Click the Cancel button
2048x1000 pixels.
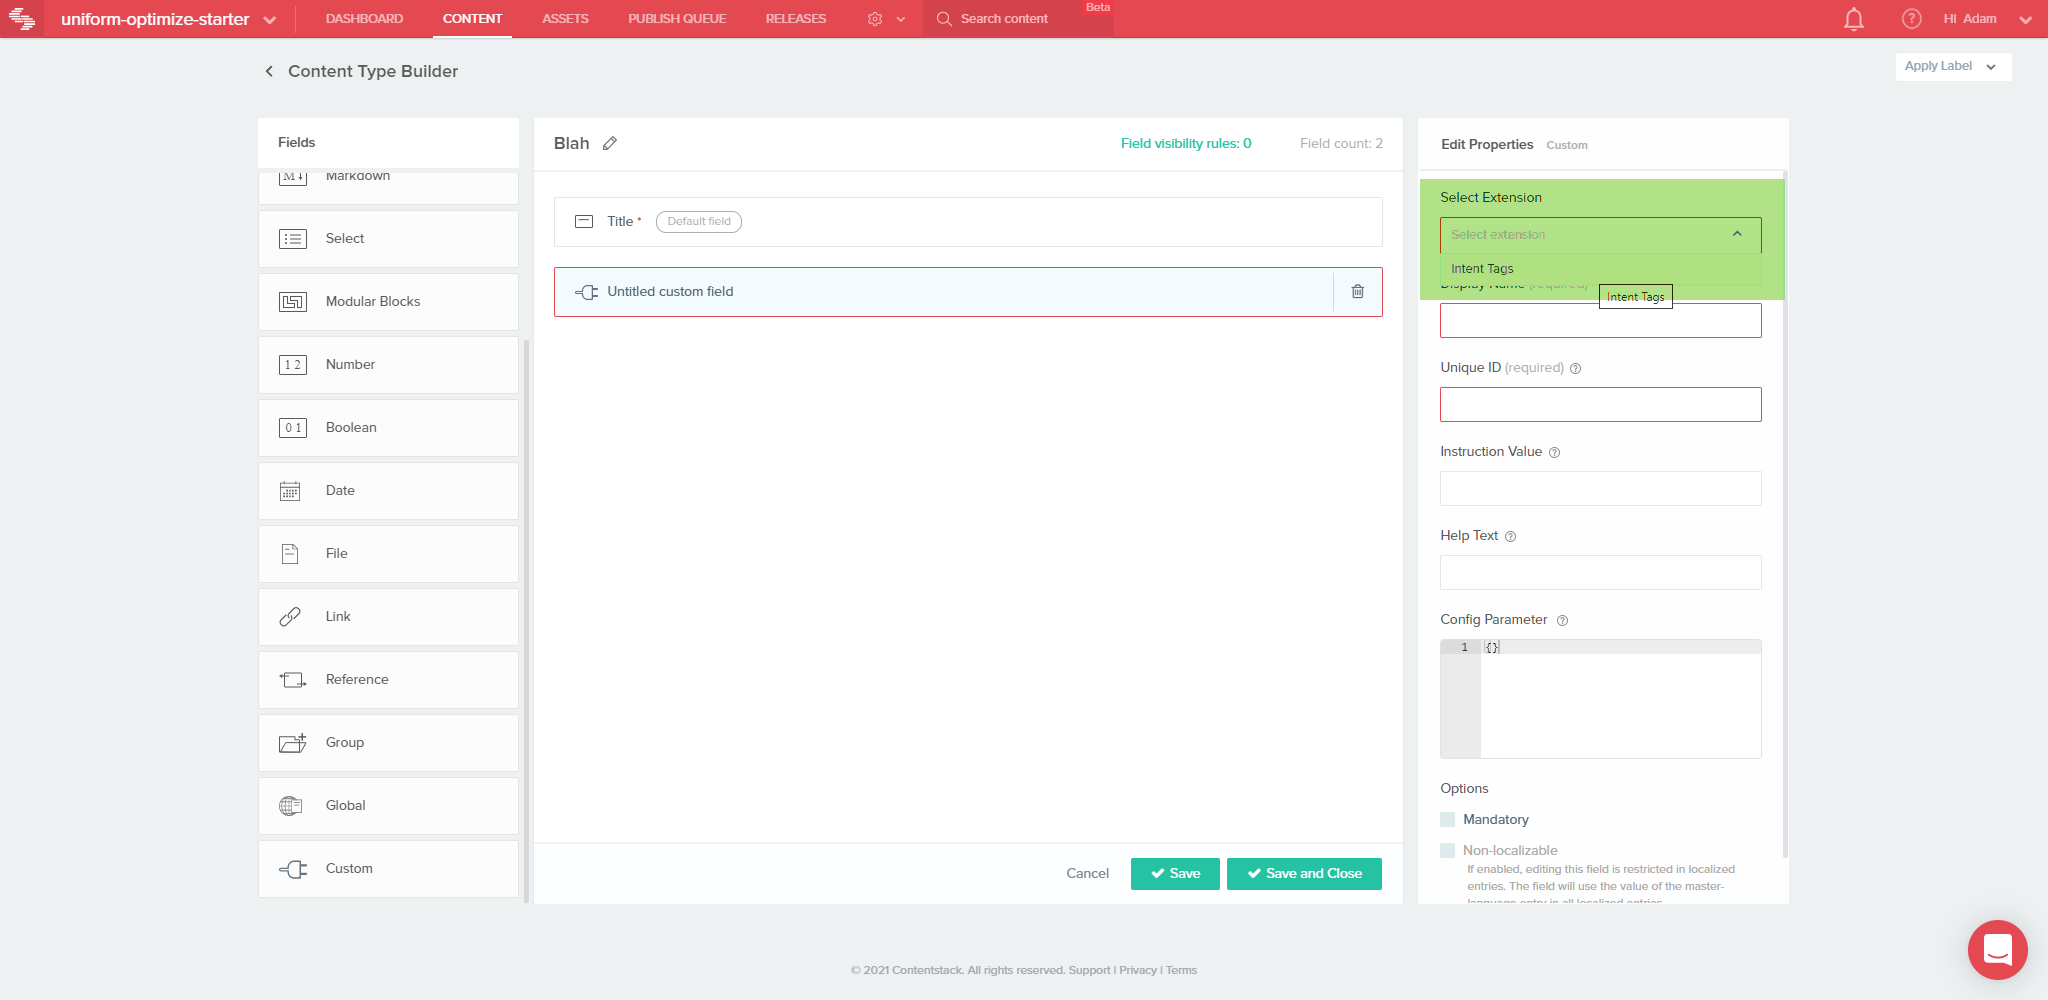coord(1087,873)
